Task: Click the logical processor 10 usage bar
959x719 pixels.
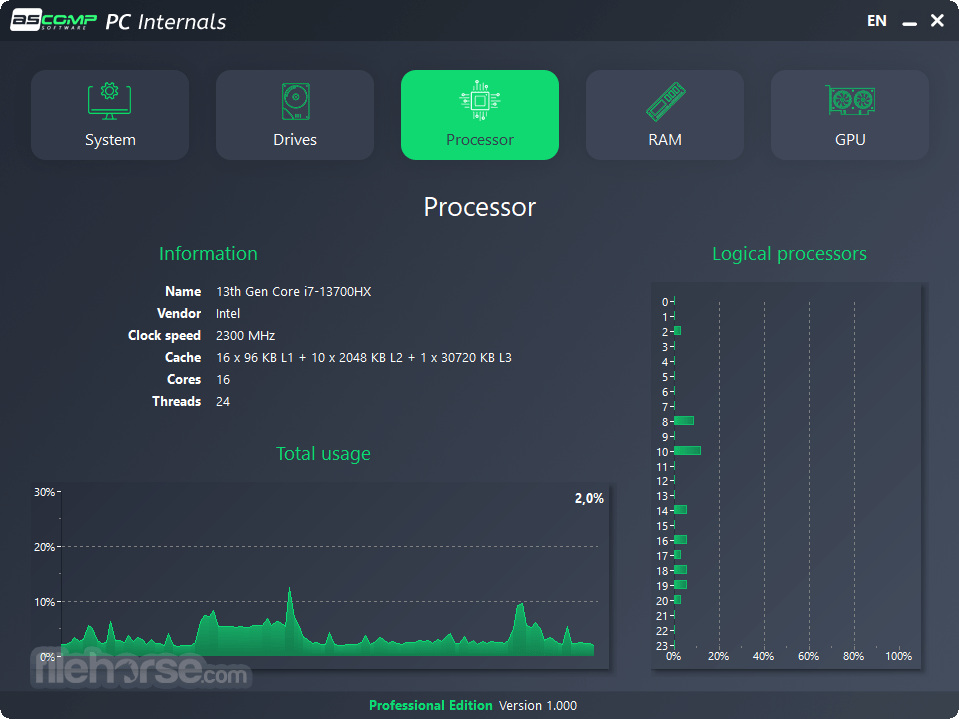Action: (687, 451)
